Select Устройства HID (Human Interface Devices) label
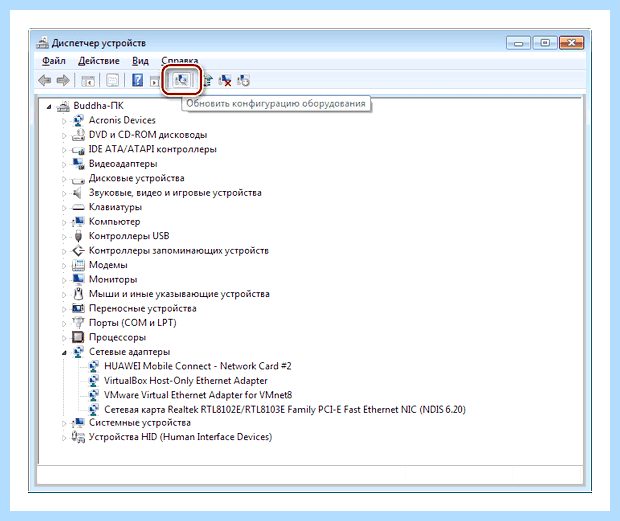The height and width of the screenshot is (521, 620). click(180, 437)
